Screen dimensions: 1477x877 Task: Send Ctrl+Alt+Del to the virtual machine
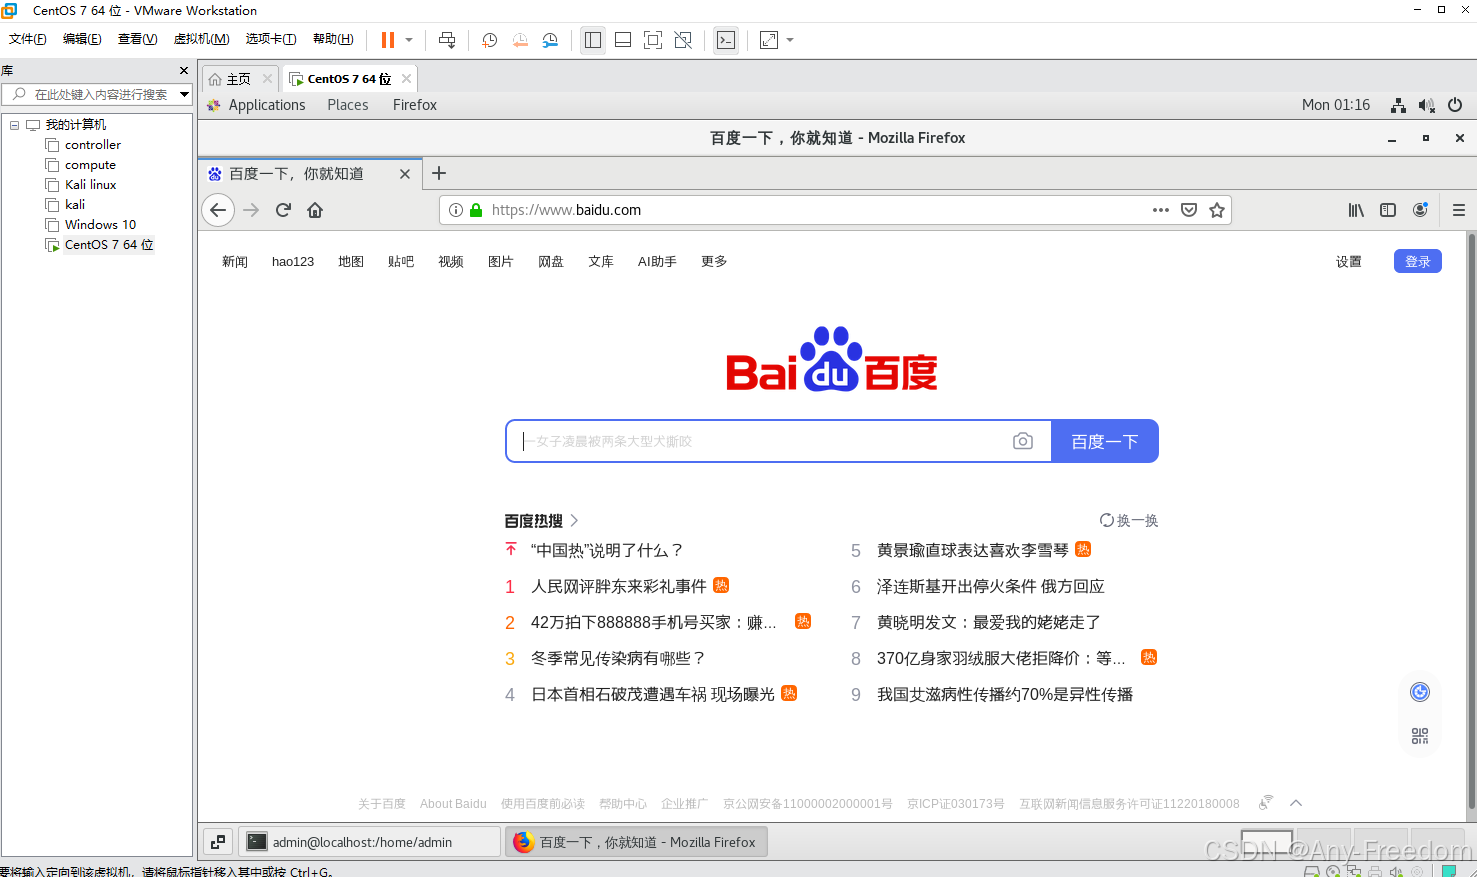[447, 40]
